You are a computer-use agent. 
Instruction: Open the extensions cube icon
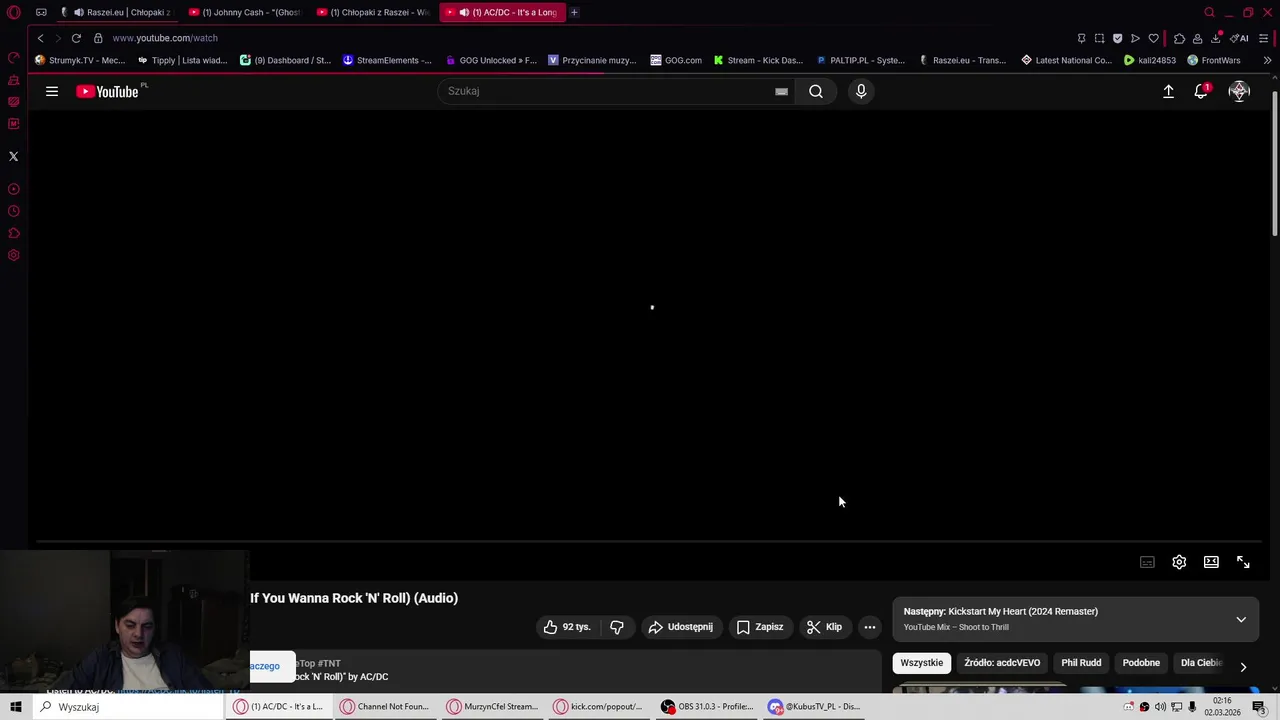click(1179, 38)
